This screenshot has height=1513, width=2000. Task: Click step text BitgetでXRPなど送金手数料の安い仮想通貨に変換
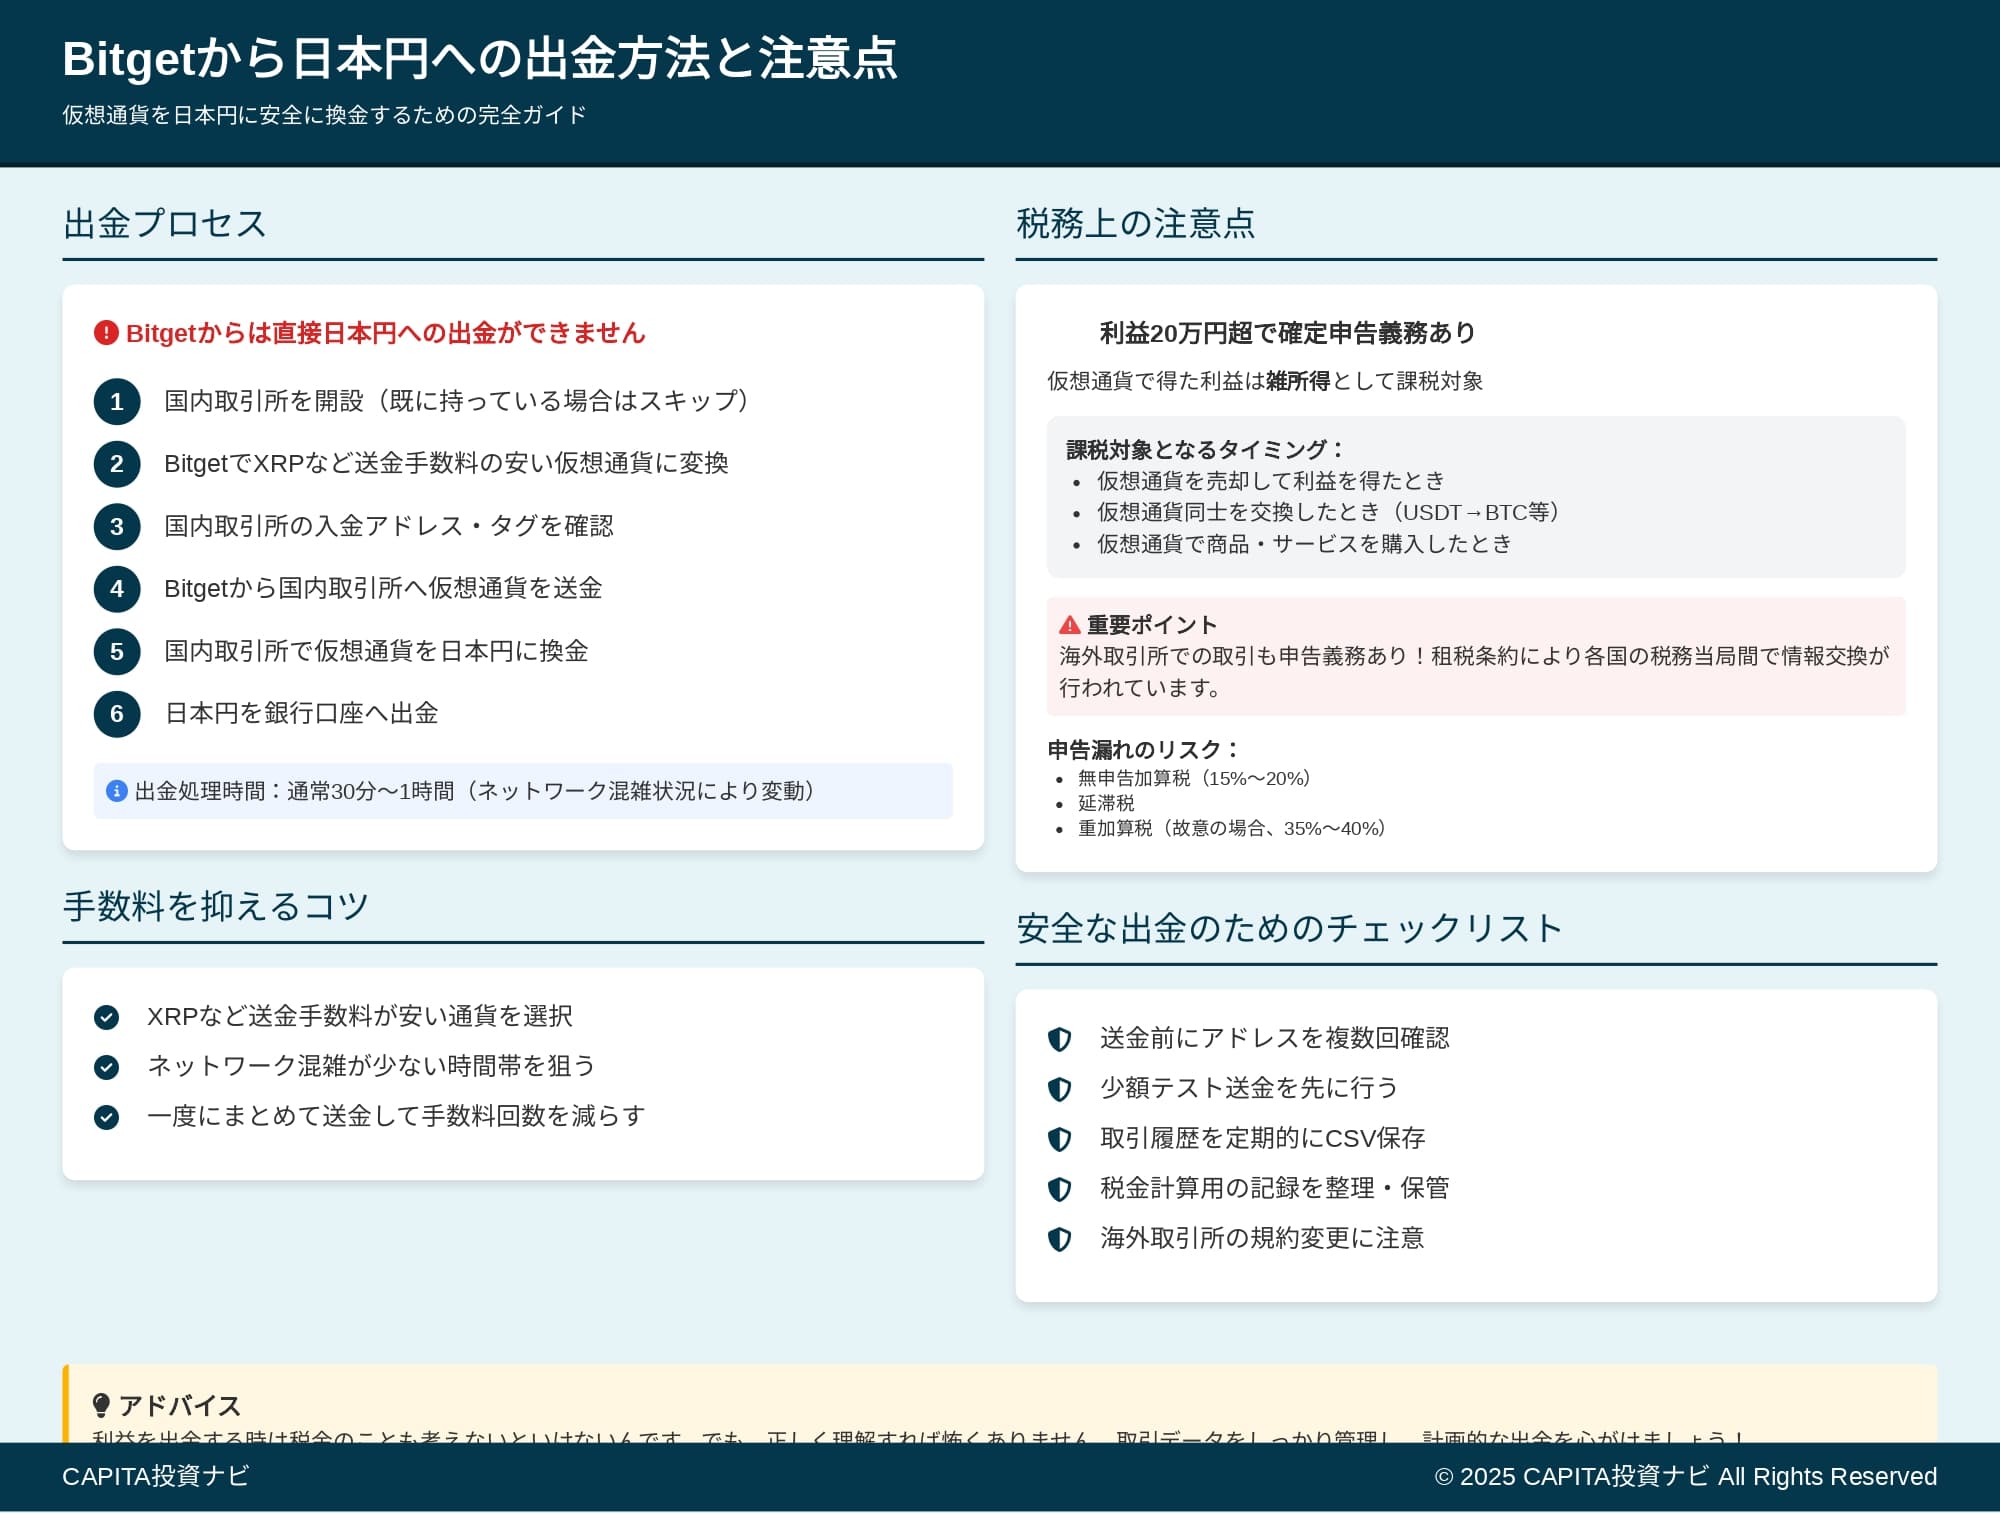[446, 463]
